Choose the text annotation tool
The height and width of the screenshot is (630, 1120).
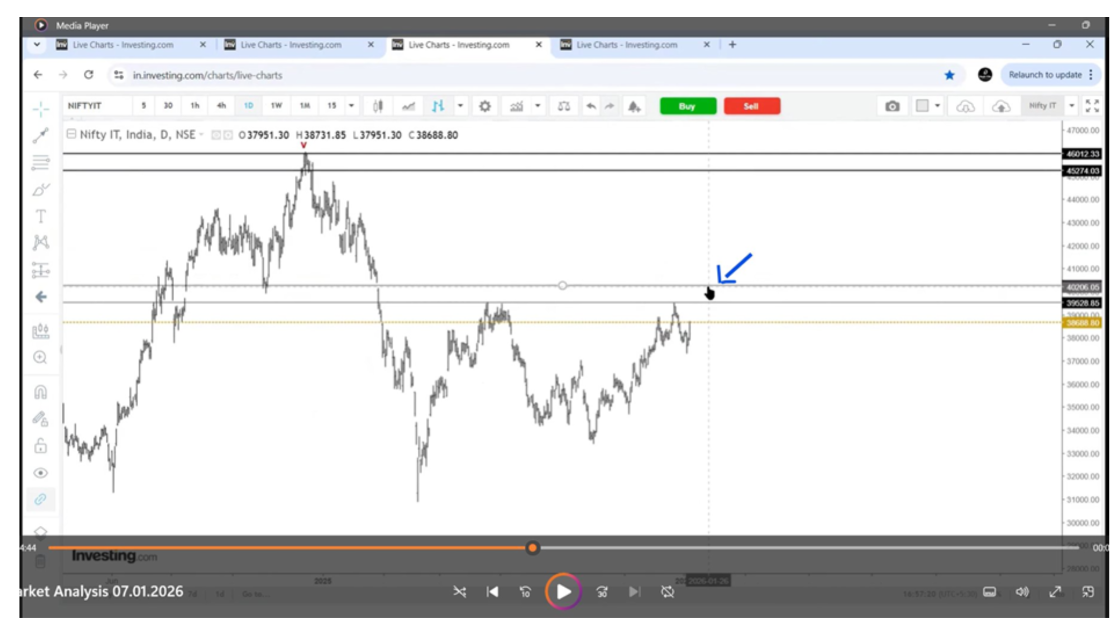[40, 216]
